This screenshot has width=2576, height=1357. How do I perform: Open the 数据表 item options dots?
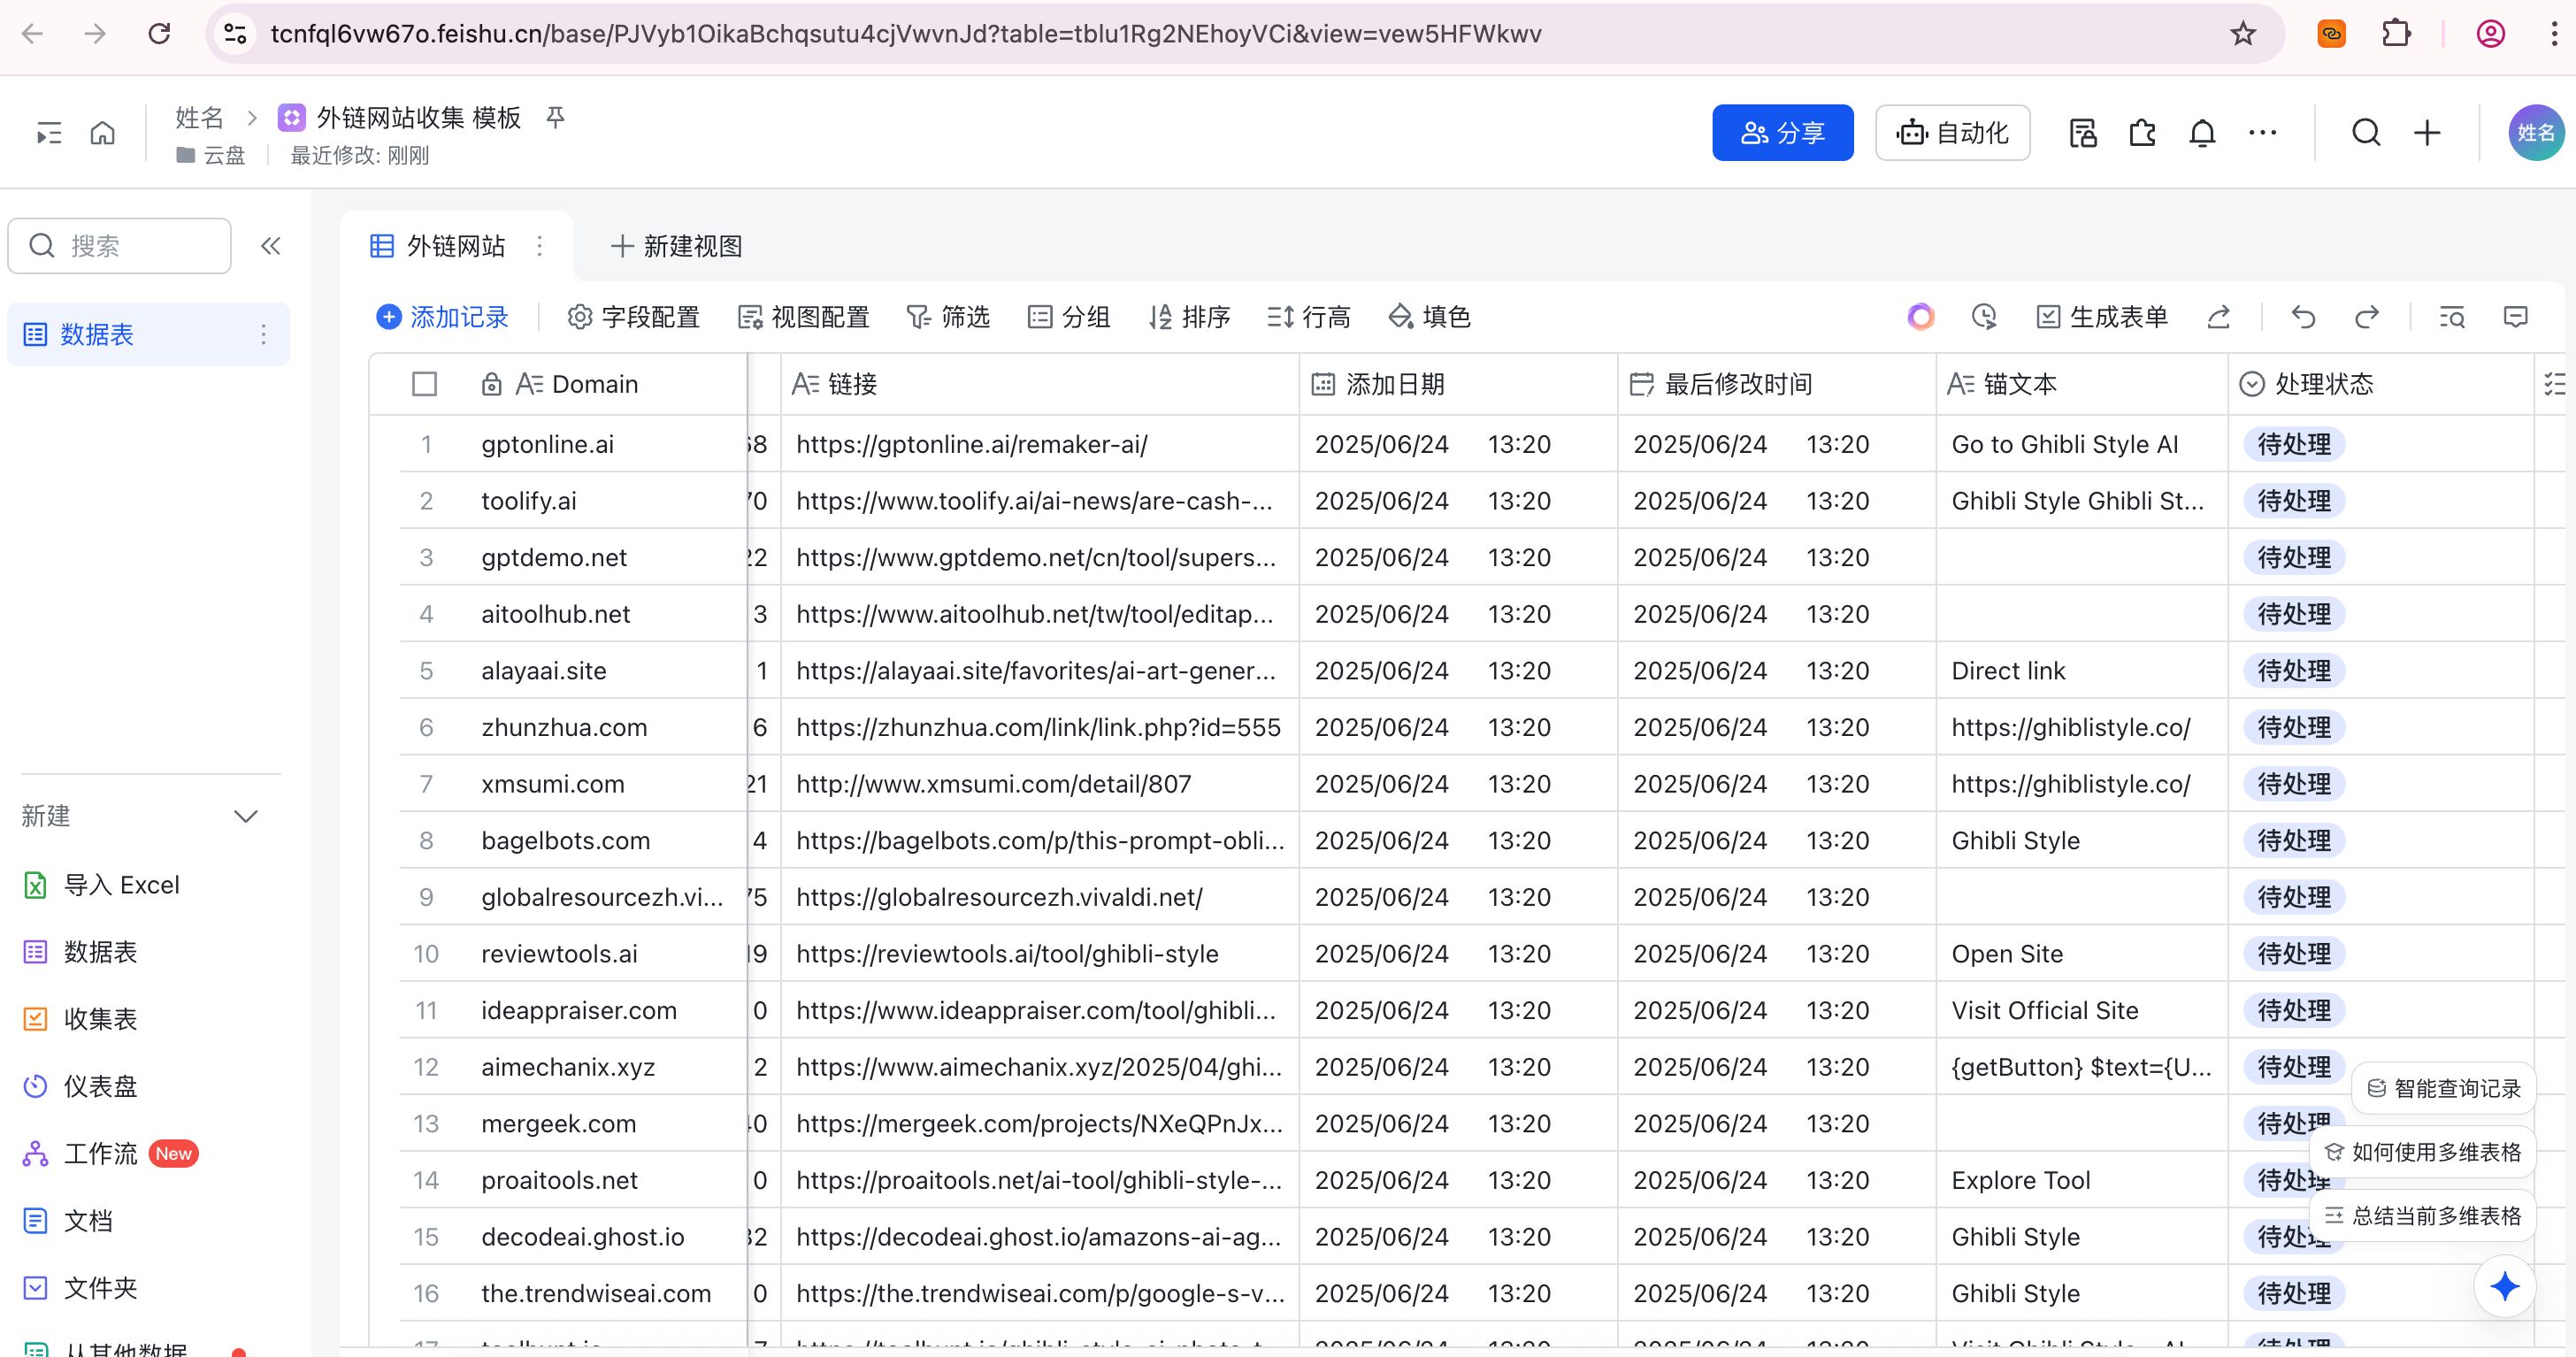[263, 334]
